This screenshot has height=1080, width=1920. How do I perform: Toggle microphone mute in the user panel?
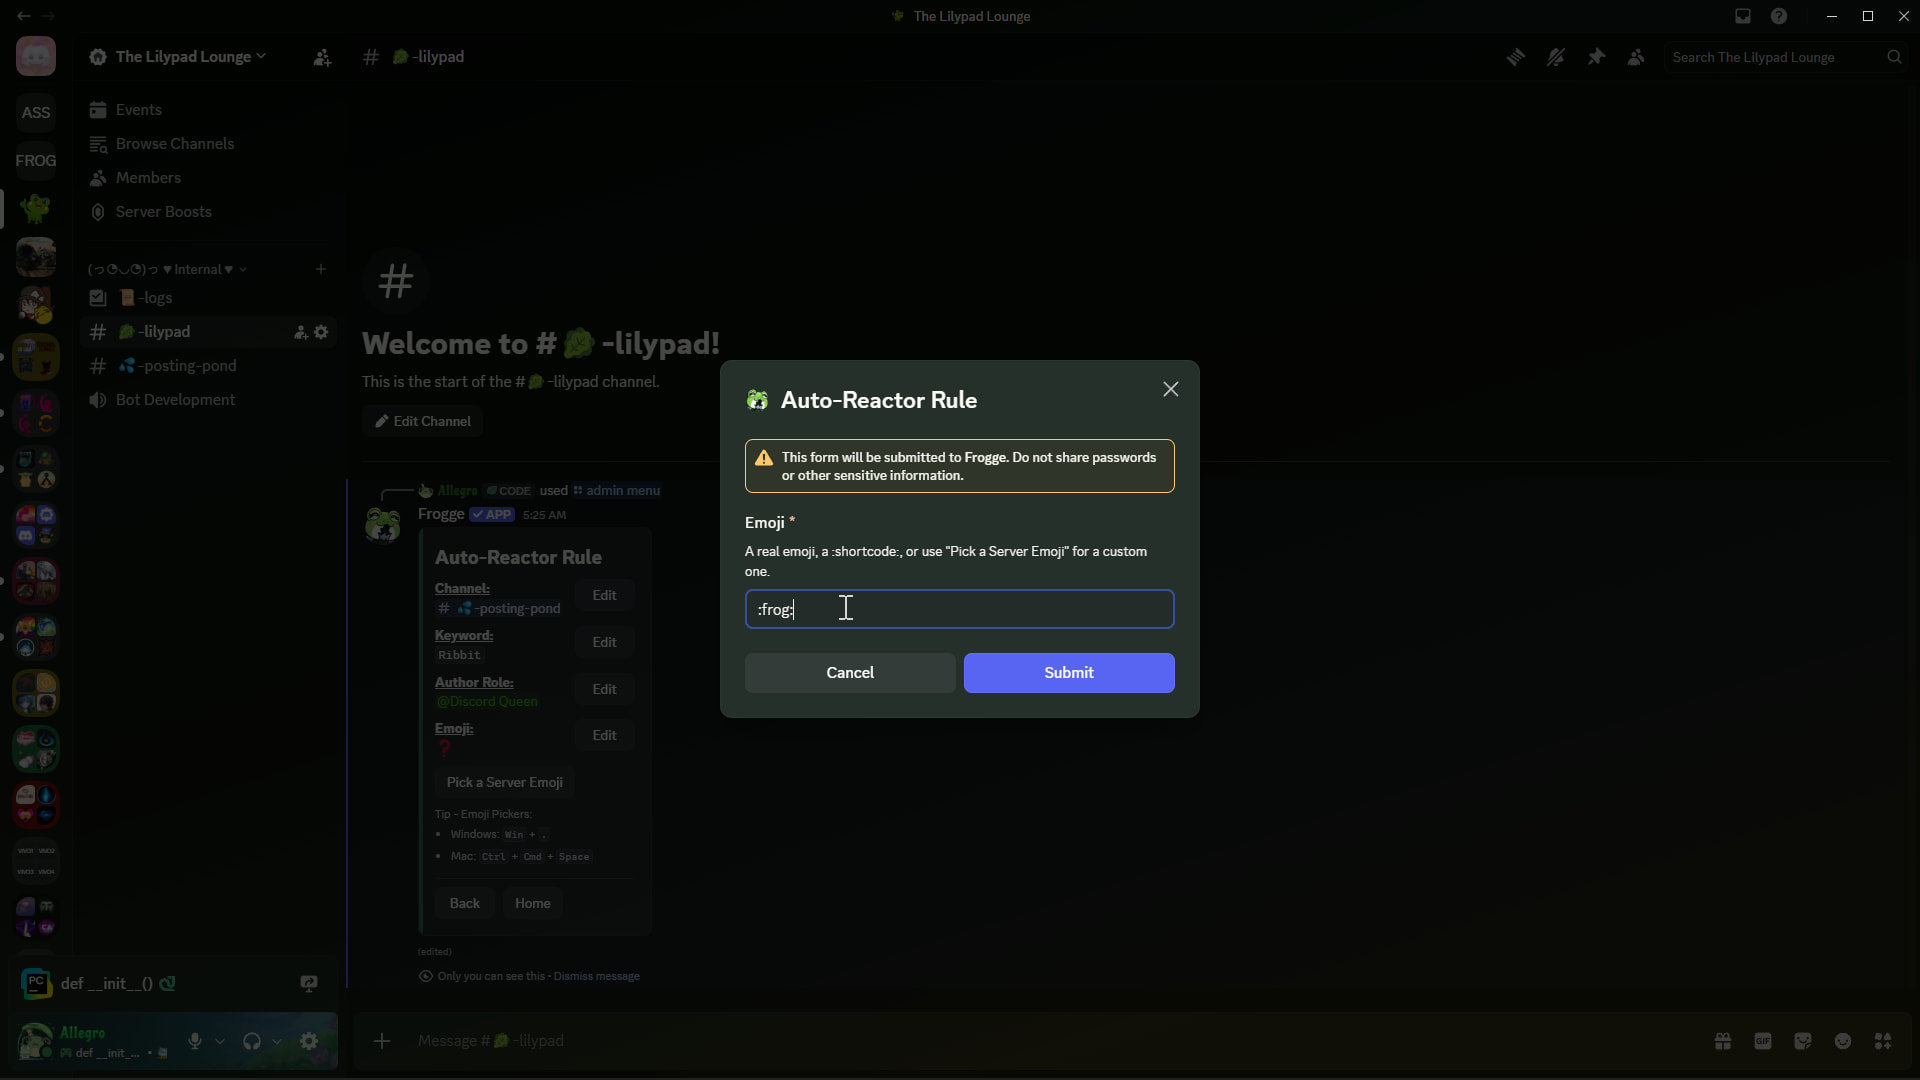195,1041
